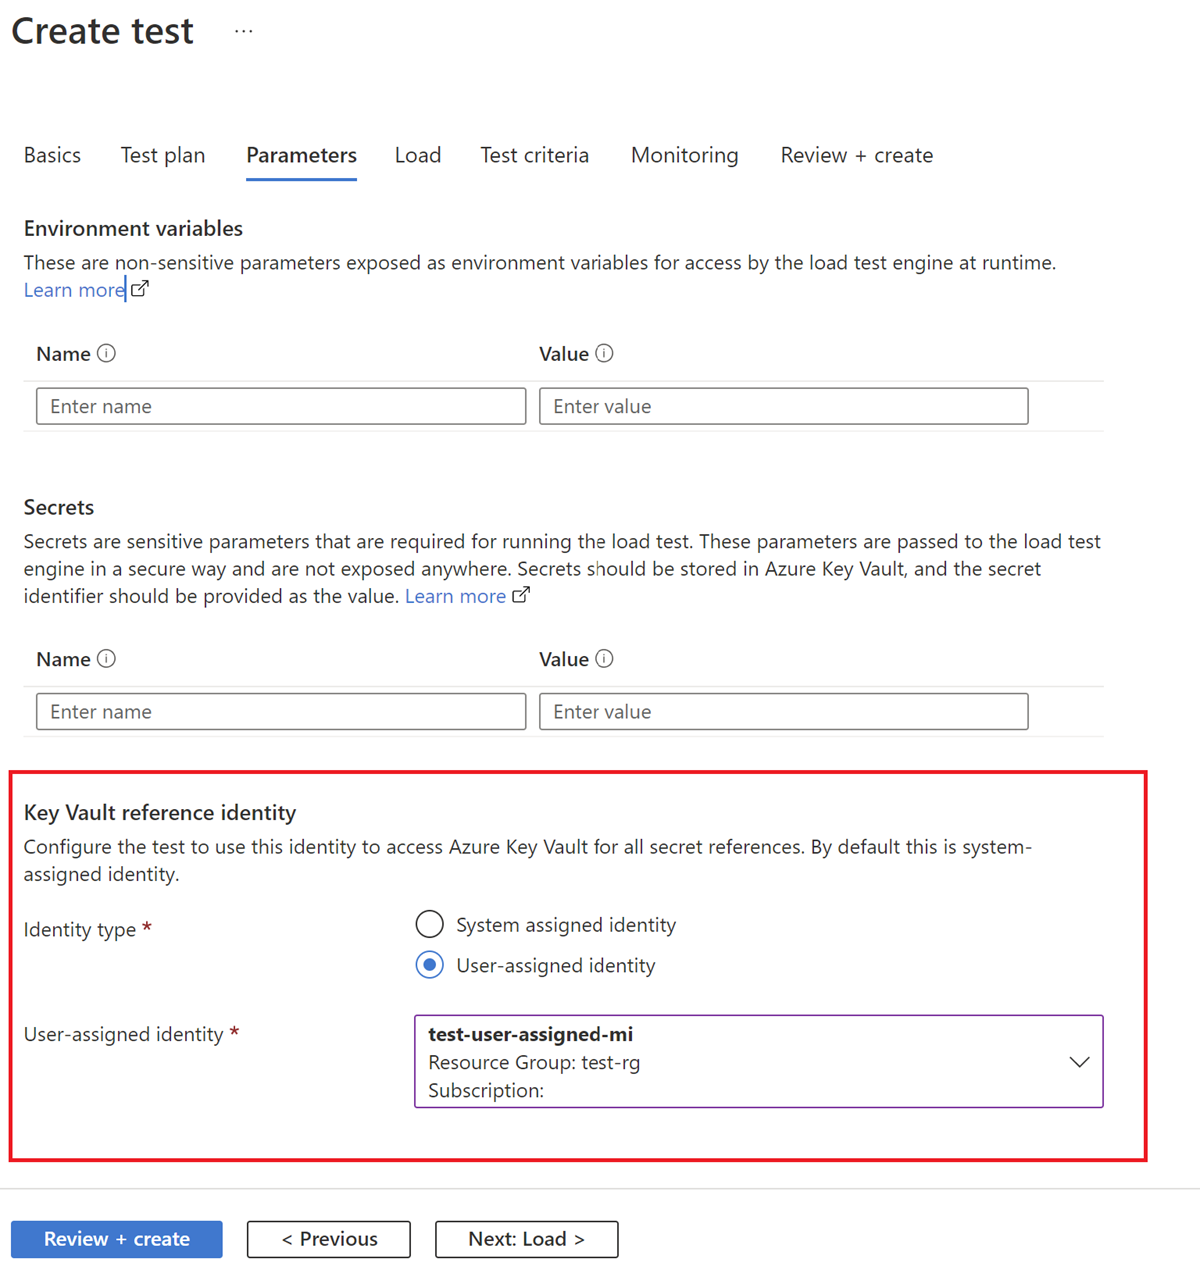1200x1284 pixels.
Task: Switch to the Test criteria tab
Action: click(x=534, y=155)
